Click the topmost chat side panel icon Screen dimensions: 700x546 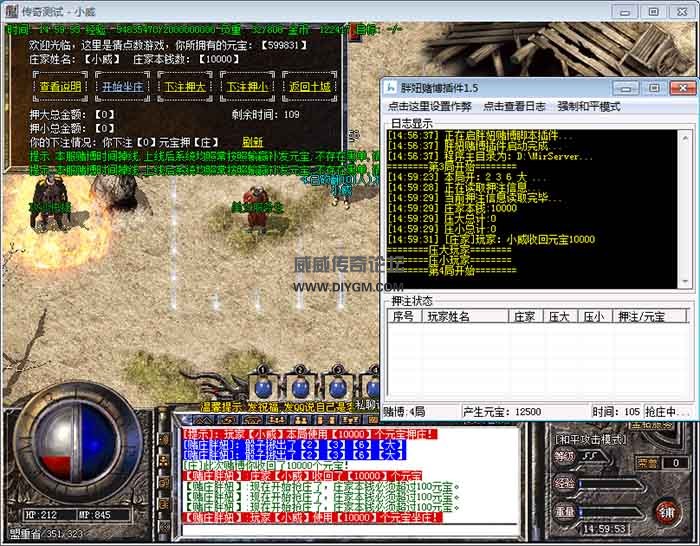click(163, 439)
